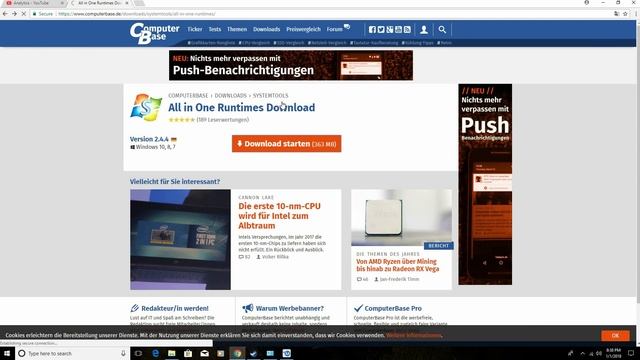Open File Explorer from the taskbar

171,353
